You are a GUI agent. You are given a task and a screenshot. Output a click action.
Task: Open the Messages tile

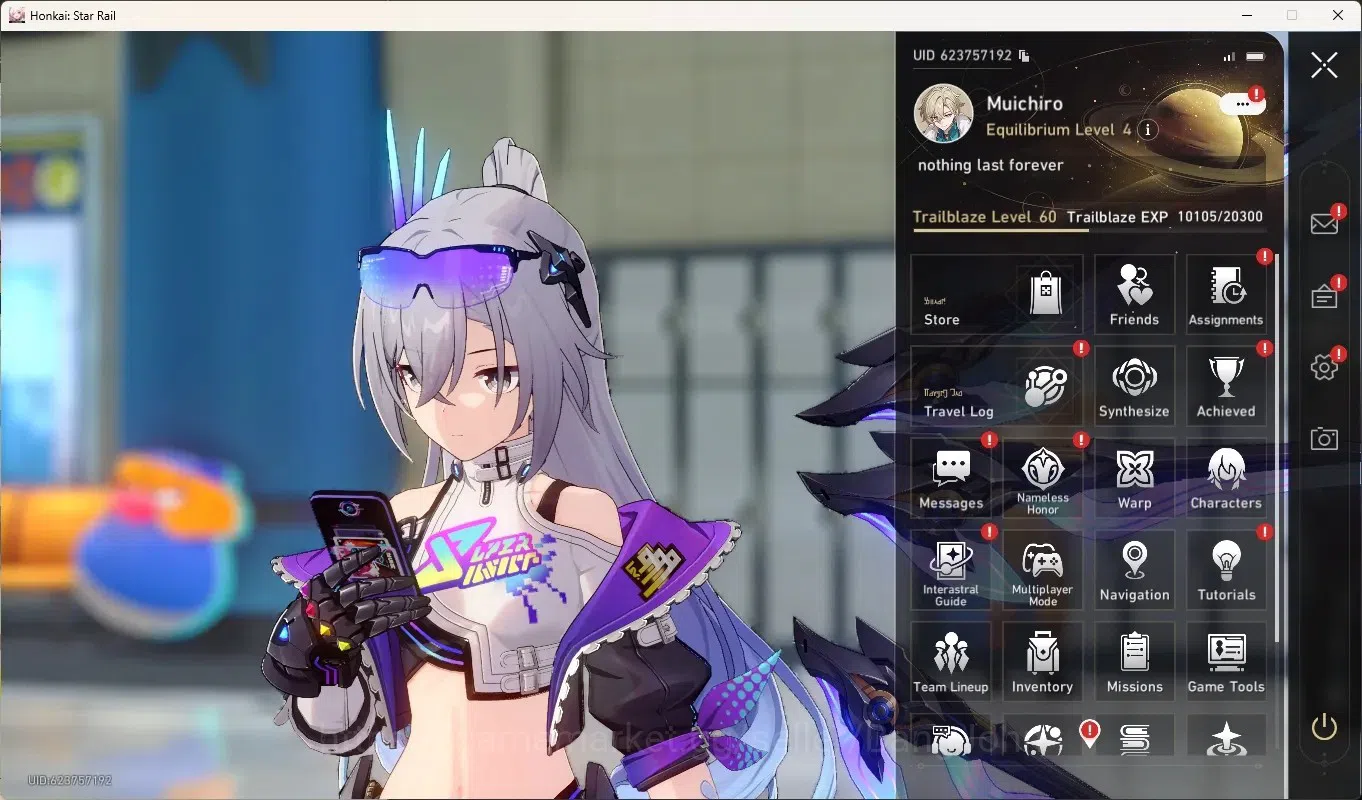pyautogui.click(x=951, y=478)
